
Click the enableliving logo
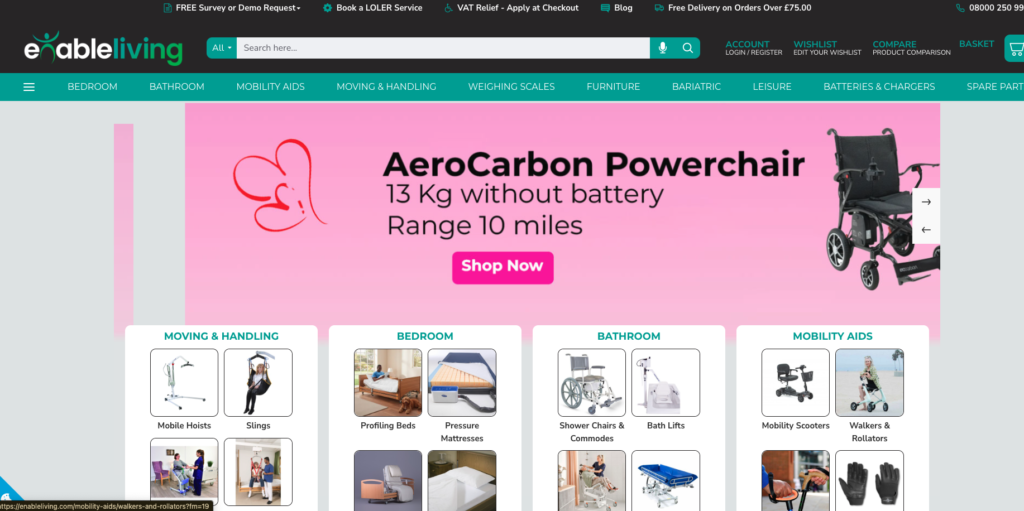(103, 48)
